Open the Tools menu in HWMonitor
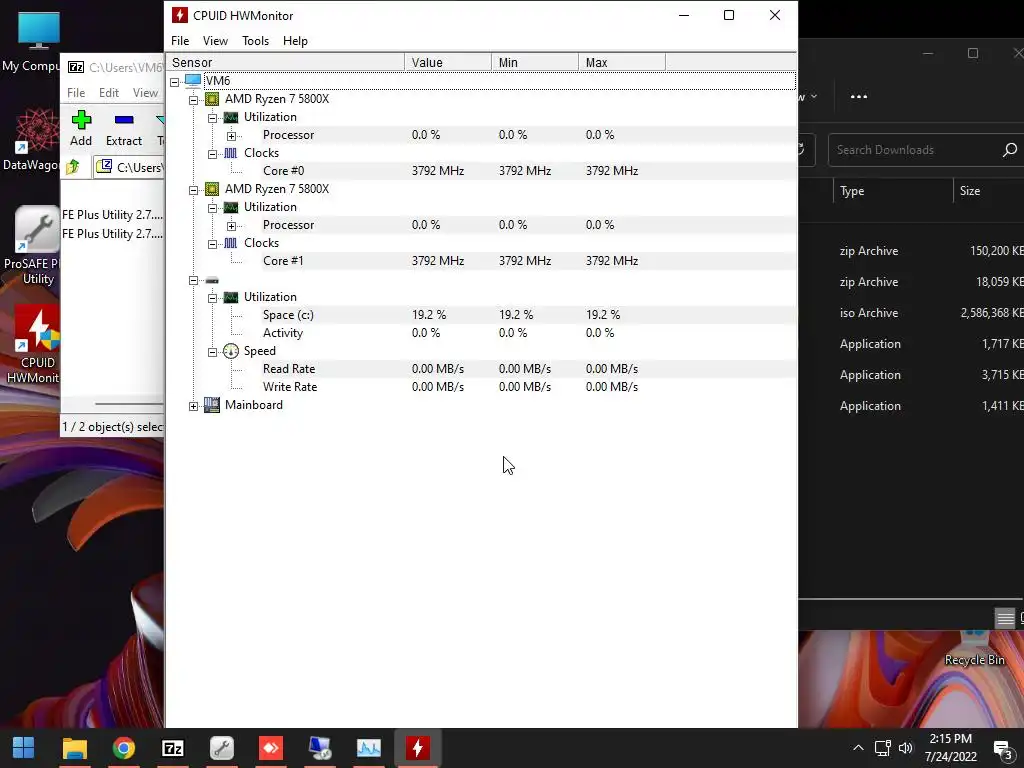Viewport: 1024px width, 768px height. tap(255, 40)
